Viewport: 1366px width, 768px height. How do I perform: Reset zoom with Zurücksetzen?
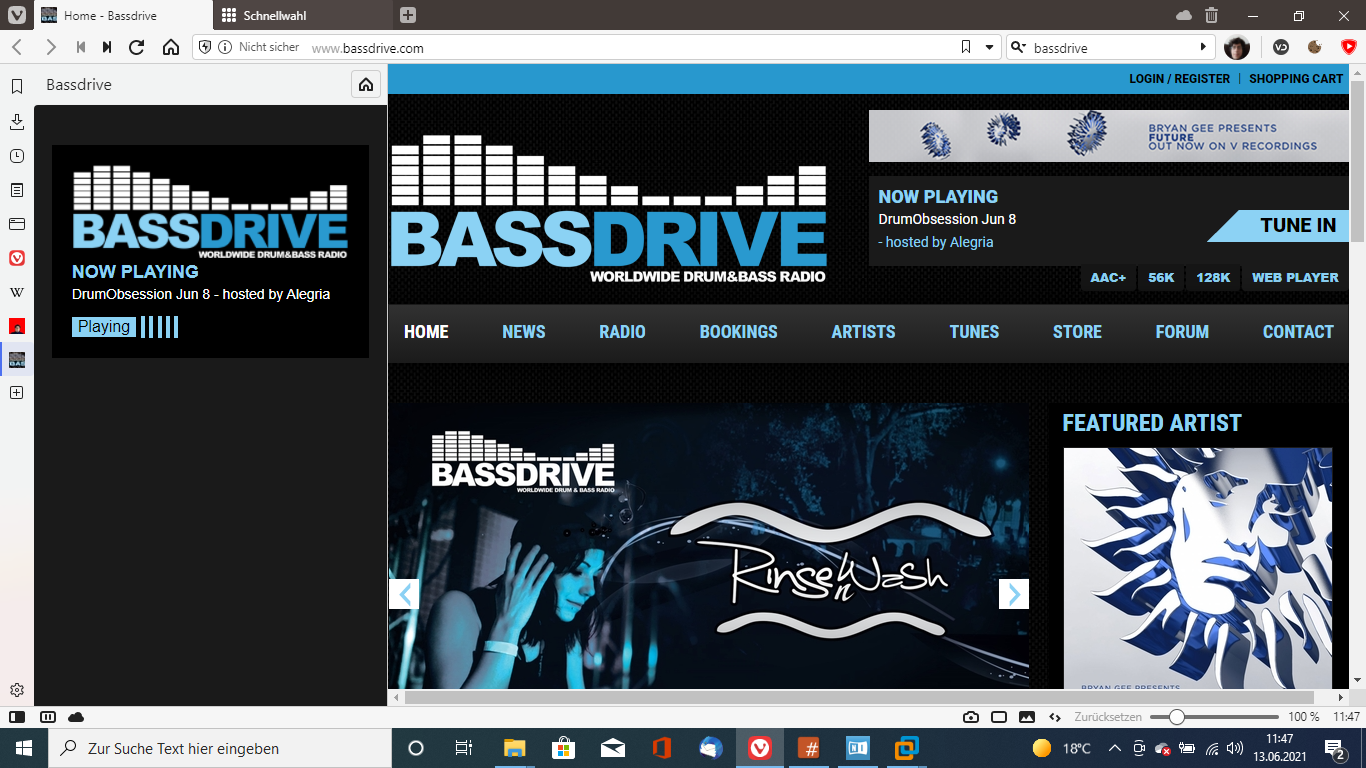(1108, 717)
